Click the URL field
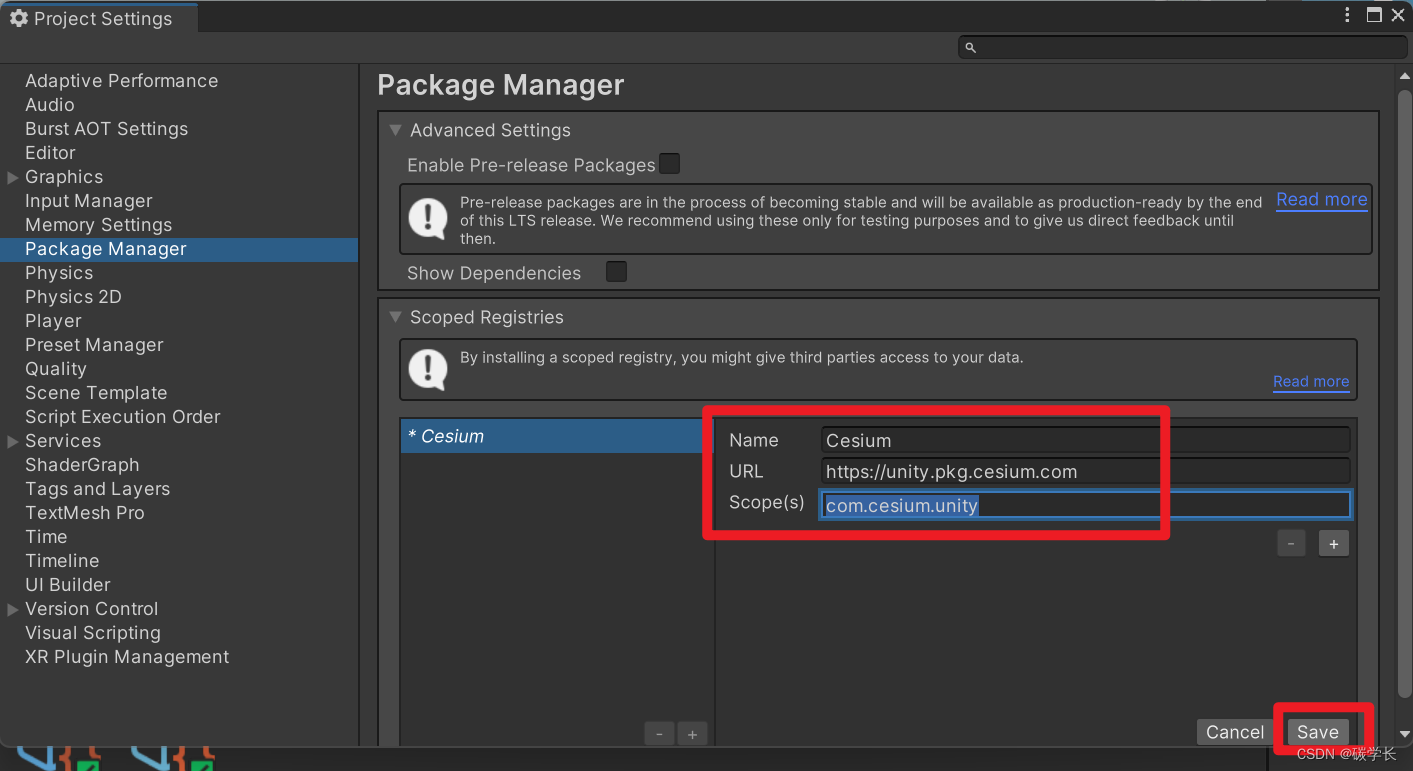Viewport: 1413px width, 771px height. 1085,471
